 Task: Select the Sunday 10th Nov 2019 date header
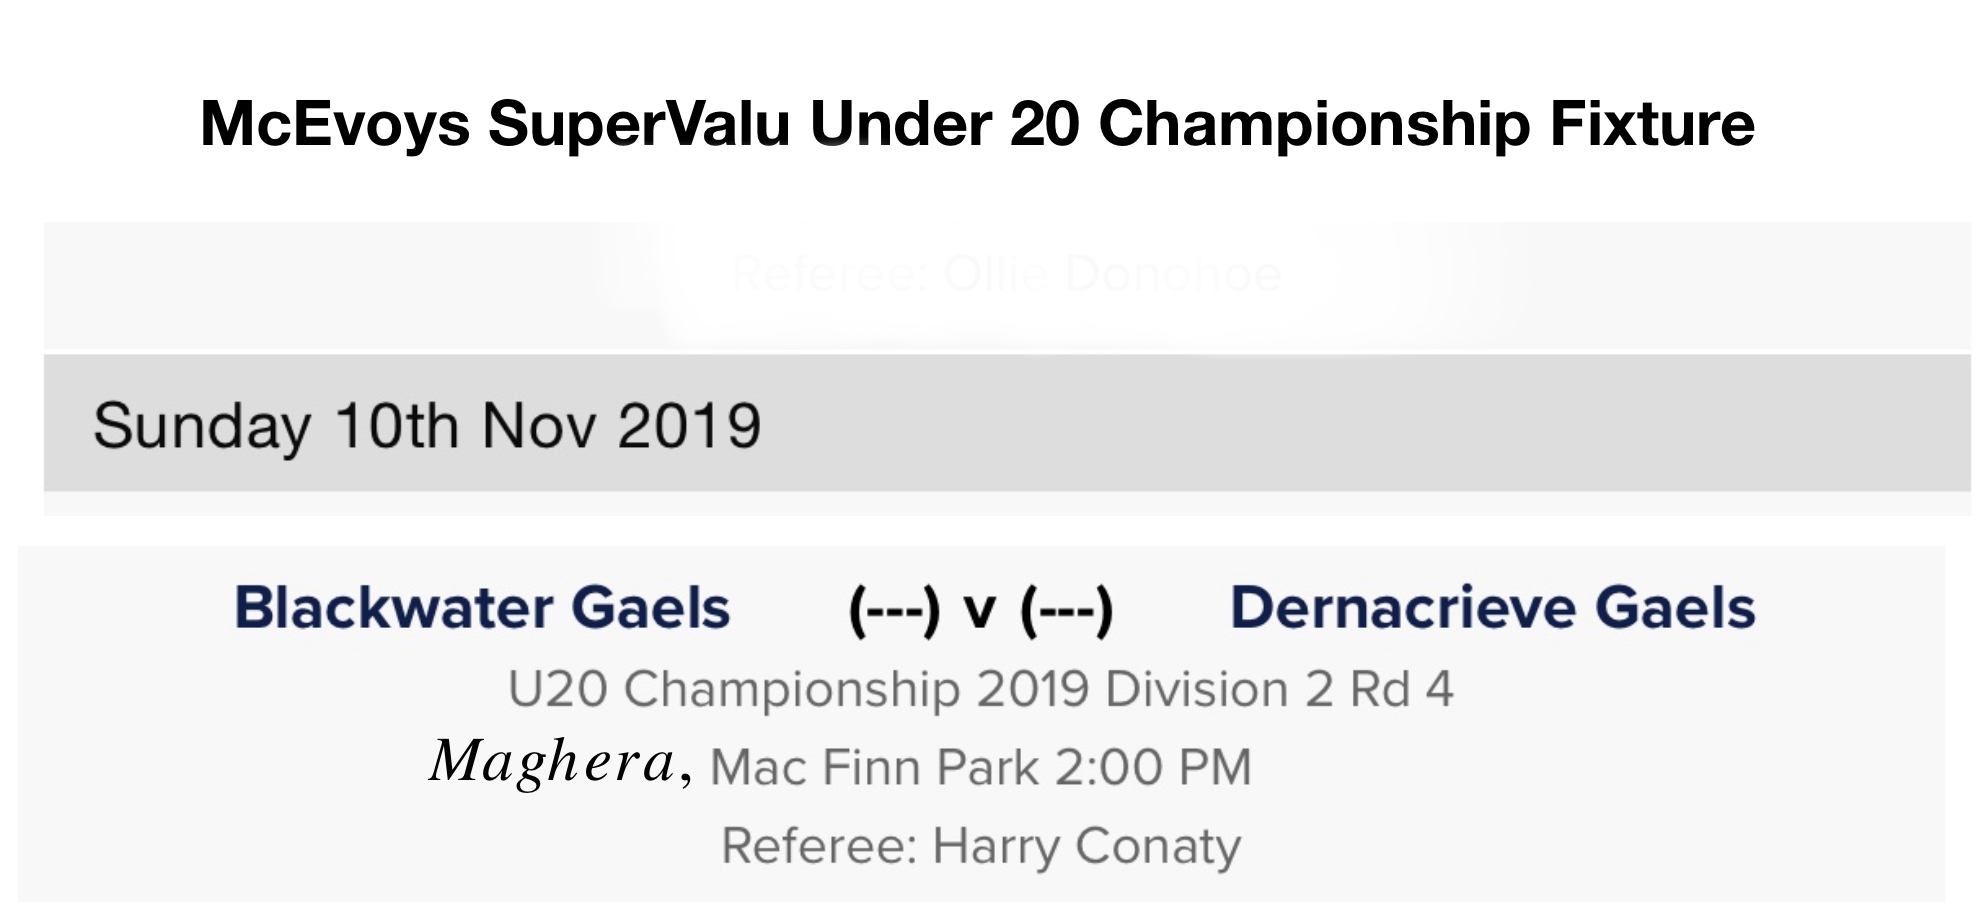pos(1007,423)
